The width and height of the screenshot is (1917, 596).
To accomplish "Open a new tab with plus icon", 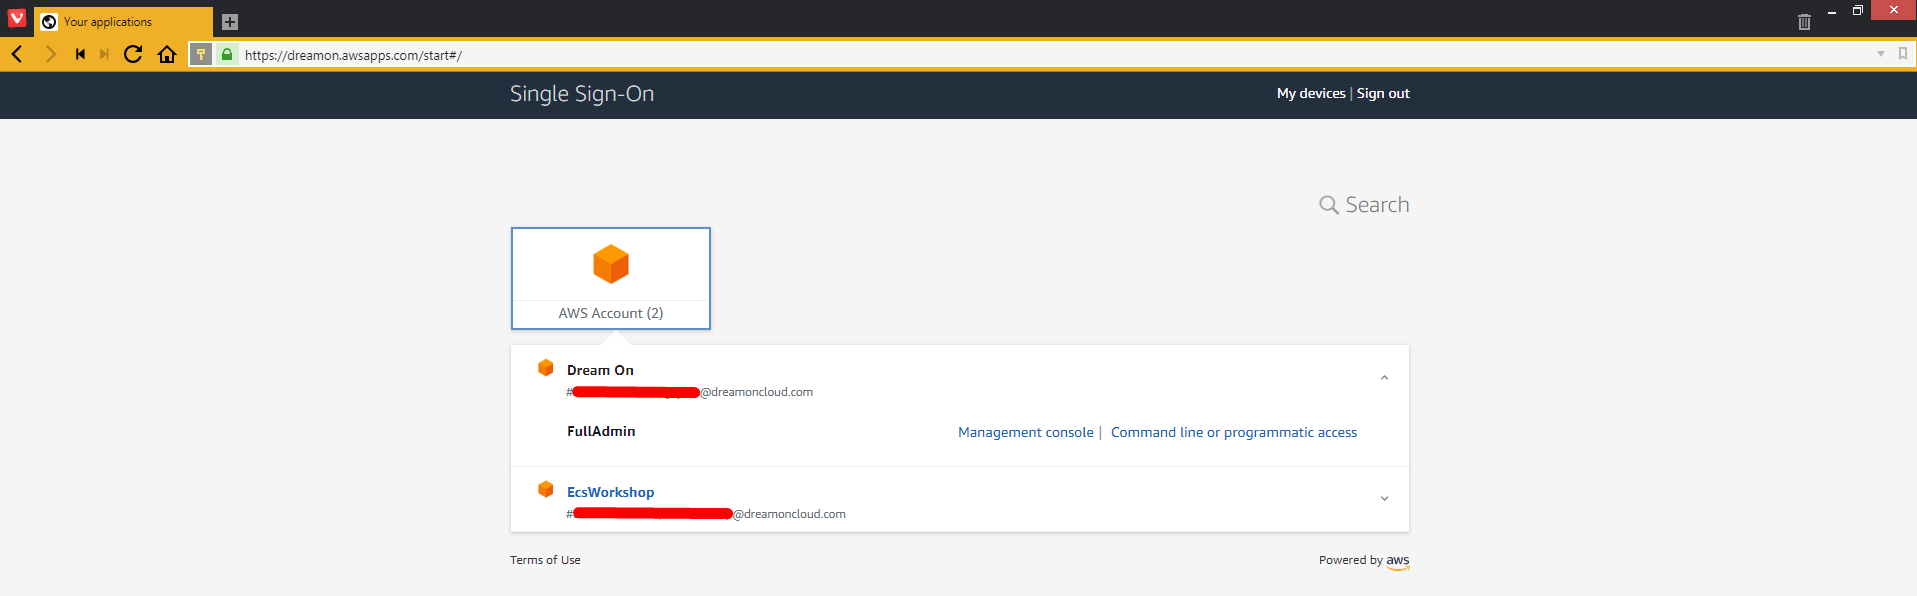I will click(230, 22).
